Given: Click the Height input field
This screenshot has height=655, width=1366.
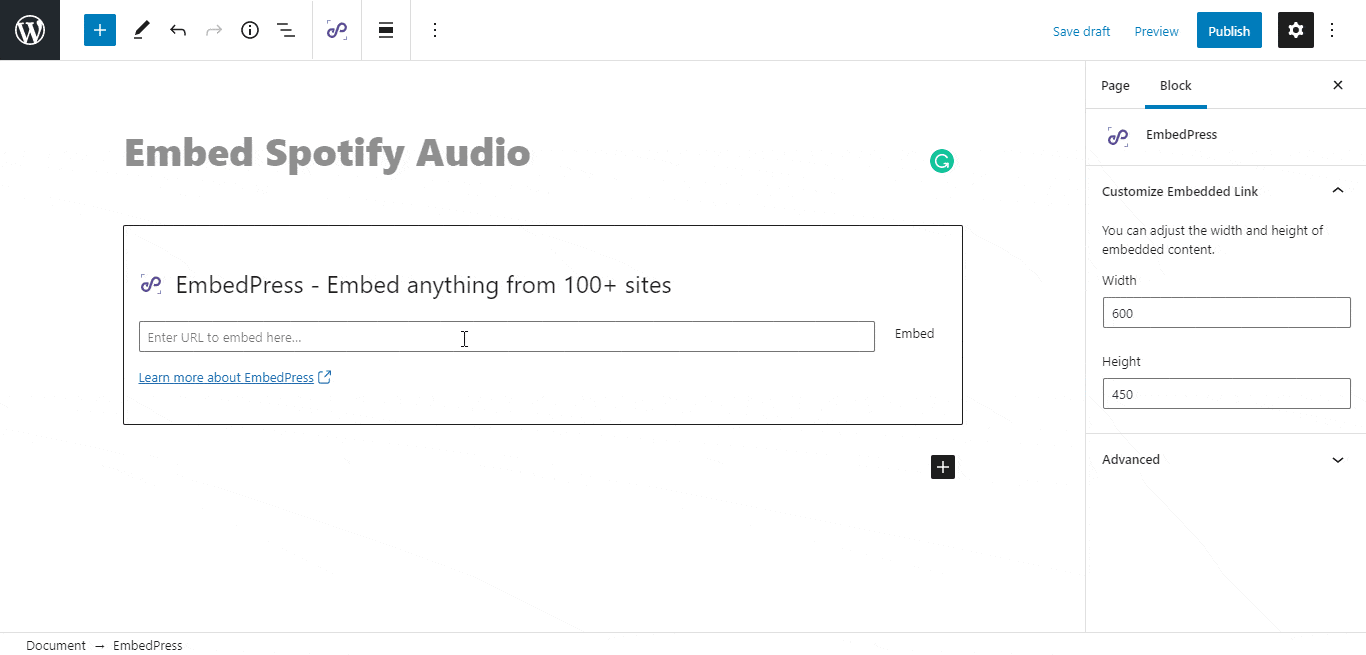Looking at the screenshot, I should (x=1226, y=394).
